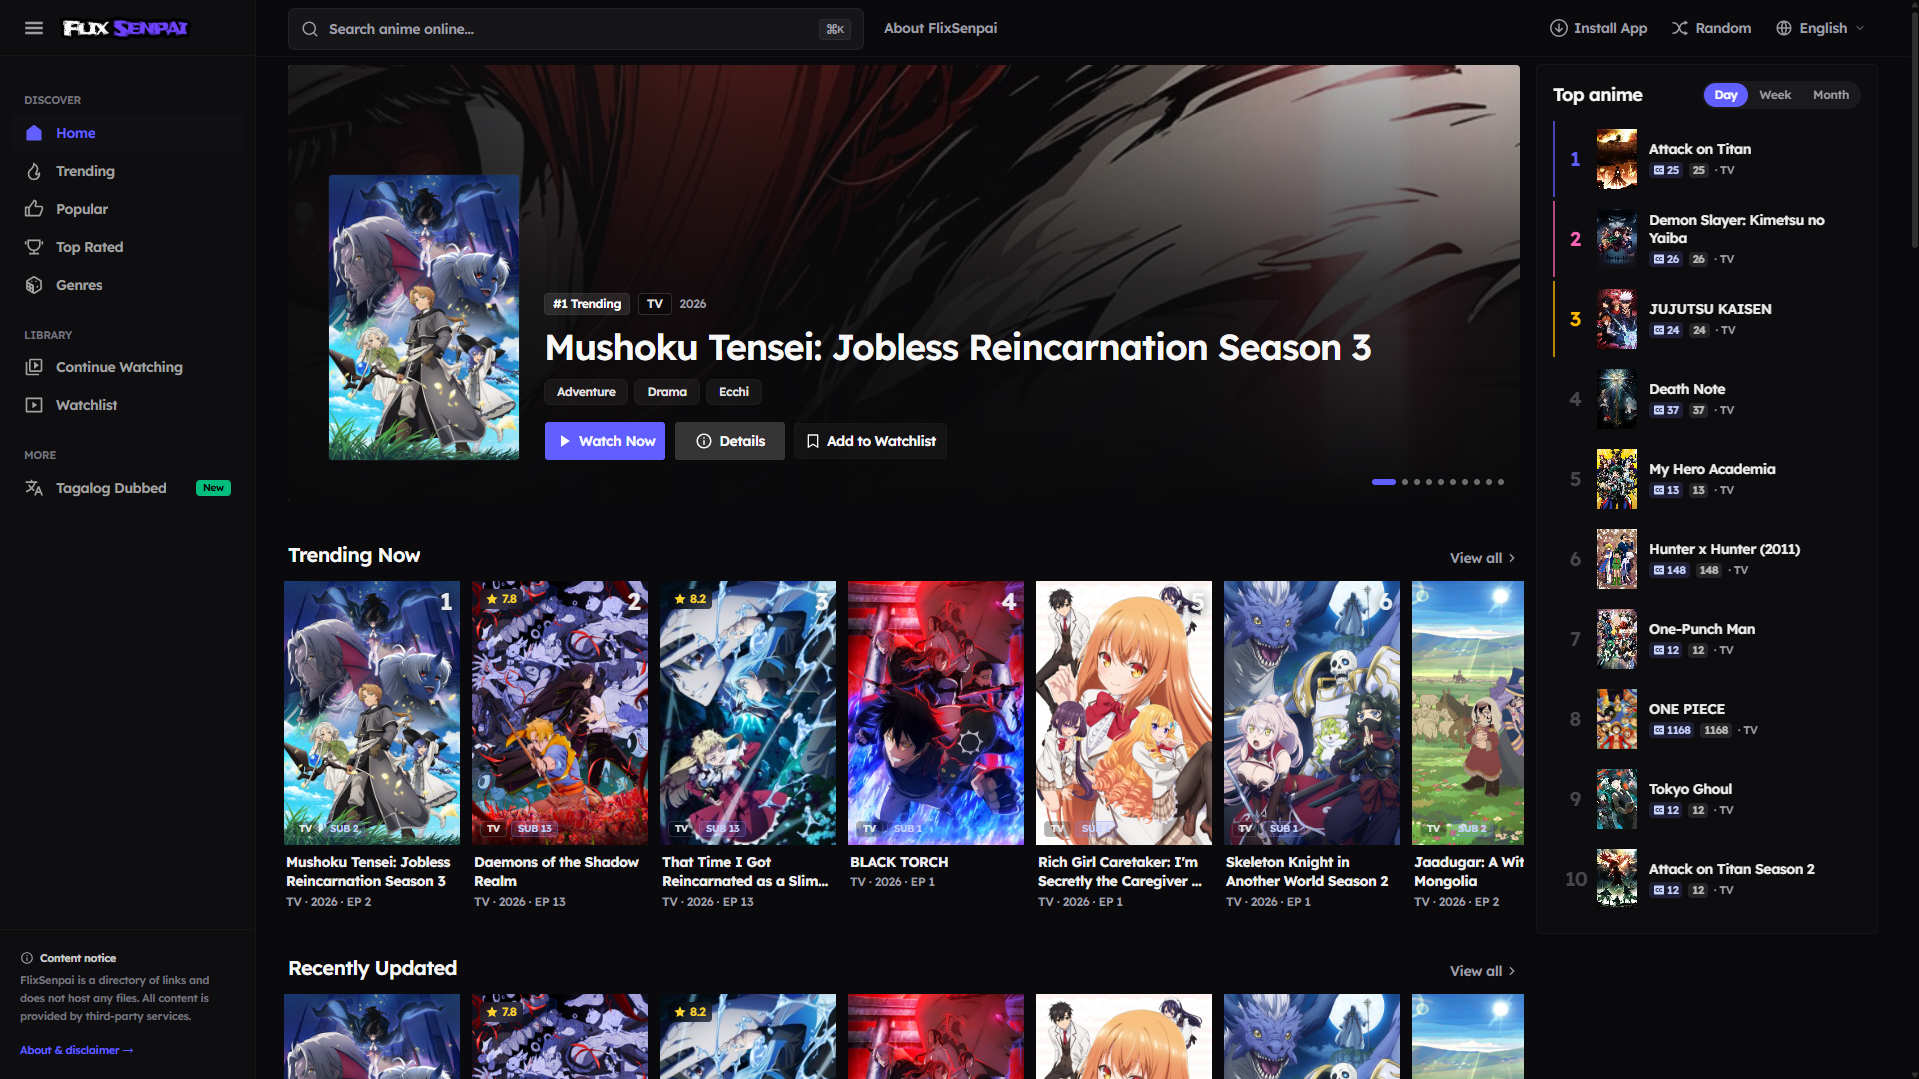The width and height of the screenshot is (1919, 1079).
Task: Click the Popular thumbs-up icon
Action: coord(34,209)
